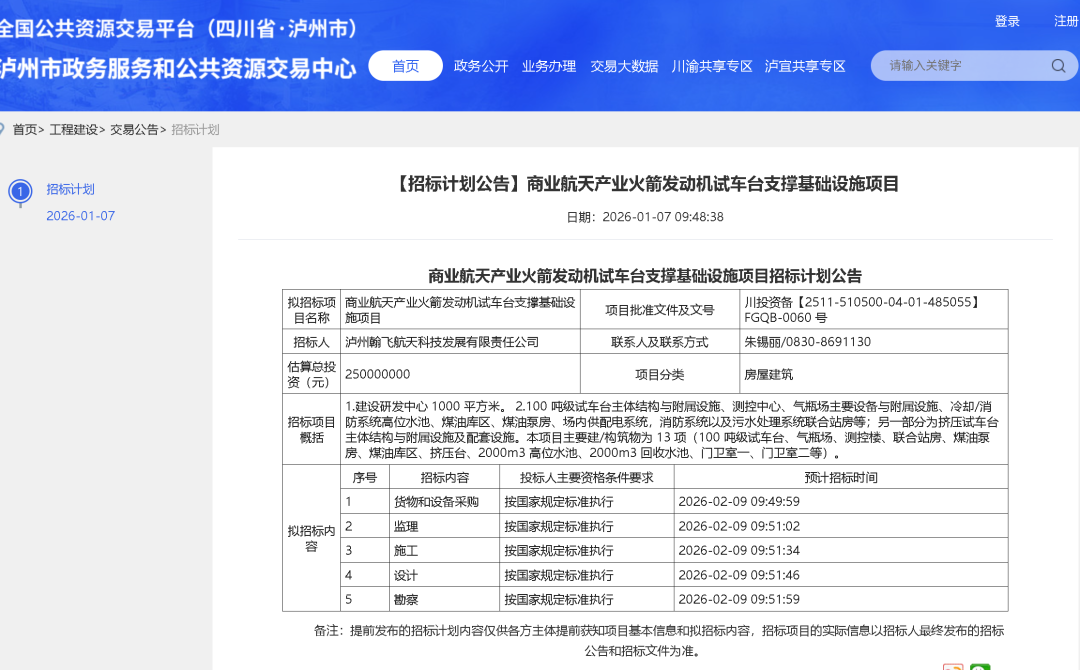Open 工程建设 breadcrumb link

(x=74, y=130)
